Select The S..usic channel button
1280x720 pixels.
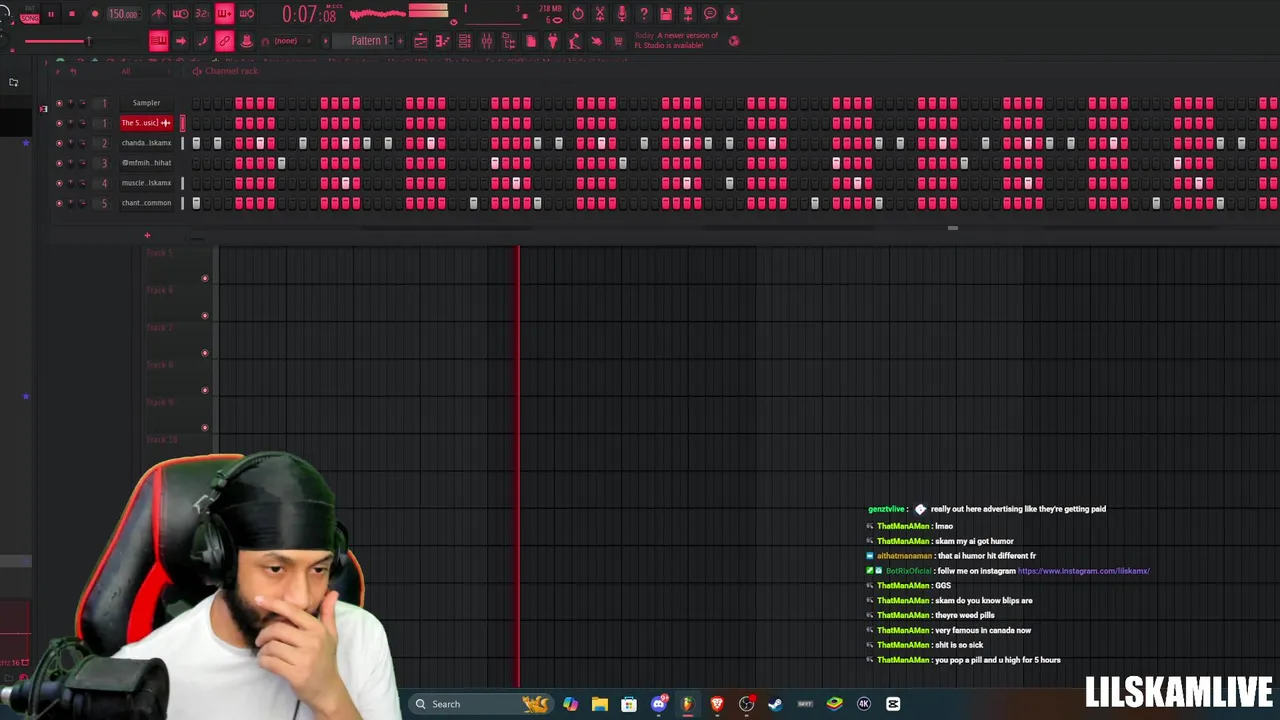pyautogui.click(x=146, y=123)
